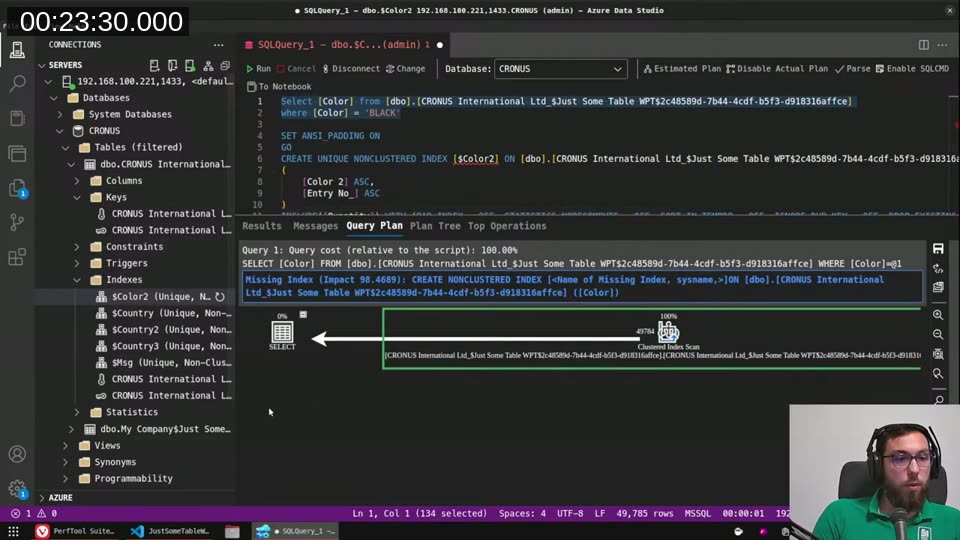
Task: Click the New Connection server icon
Action: click(x=155, y=65)
